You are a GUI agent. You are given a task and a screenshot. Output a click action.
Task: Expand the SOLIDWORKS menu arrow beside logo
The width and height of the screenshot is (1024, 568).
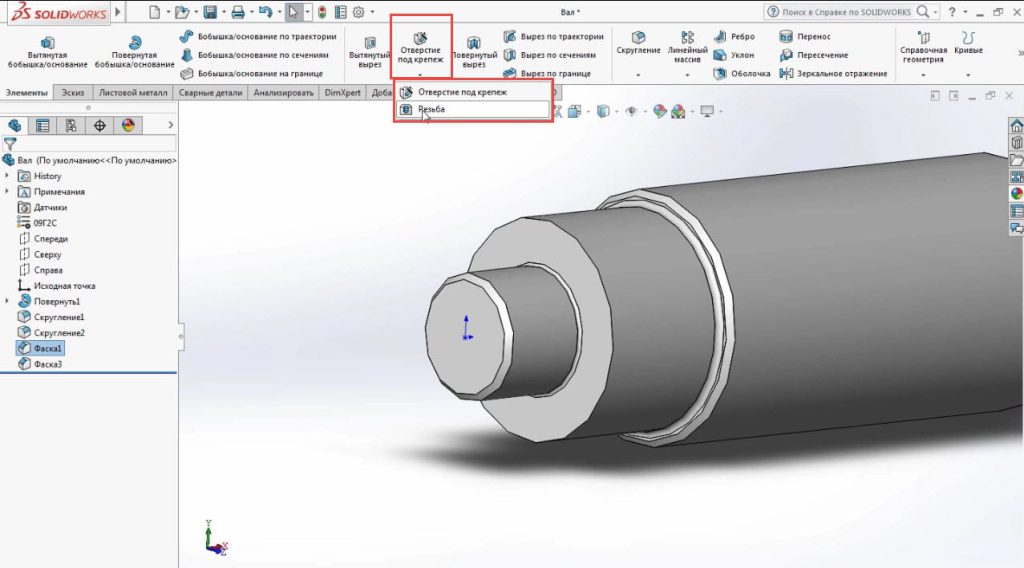[x=118, y=12]
